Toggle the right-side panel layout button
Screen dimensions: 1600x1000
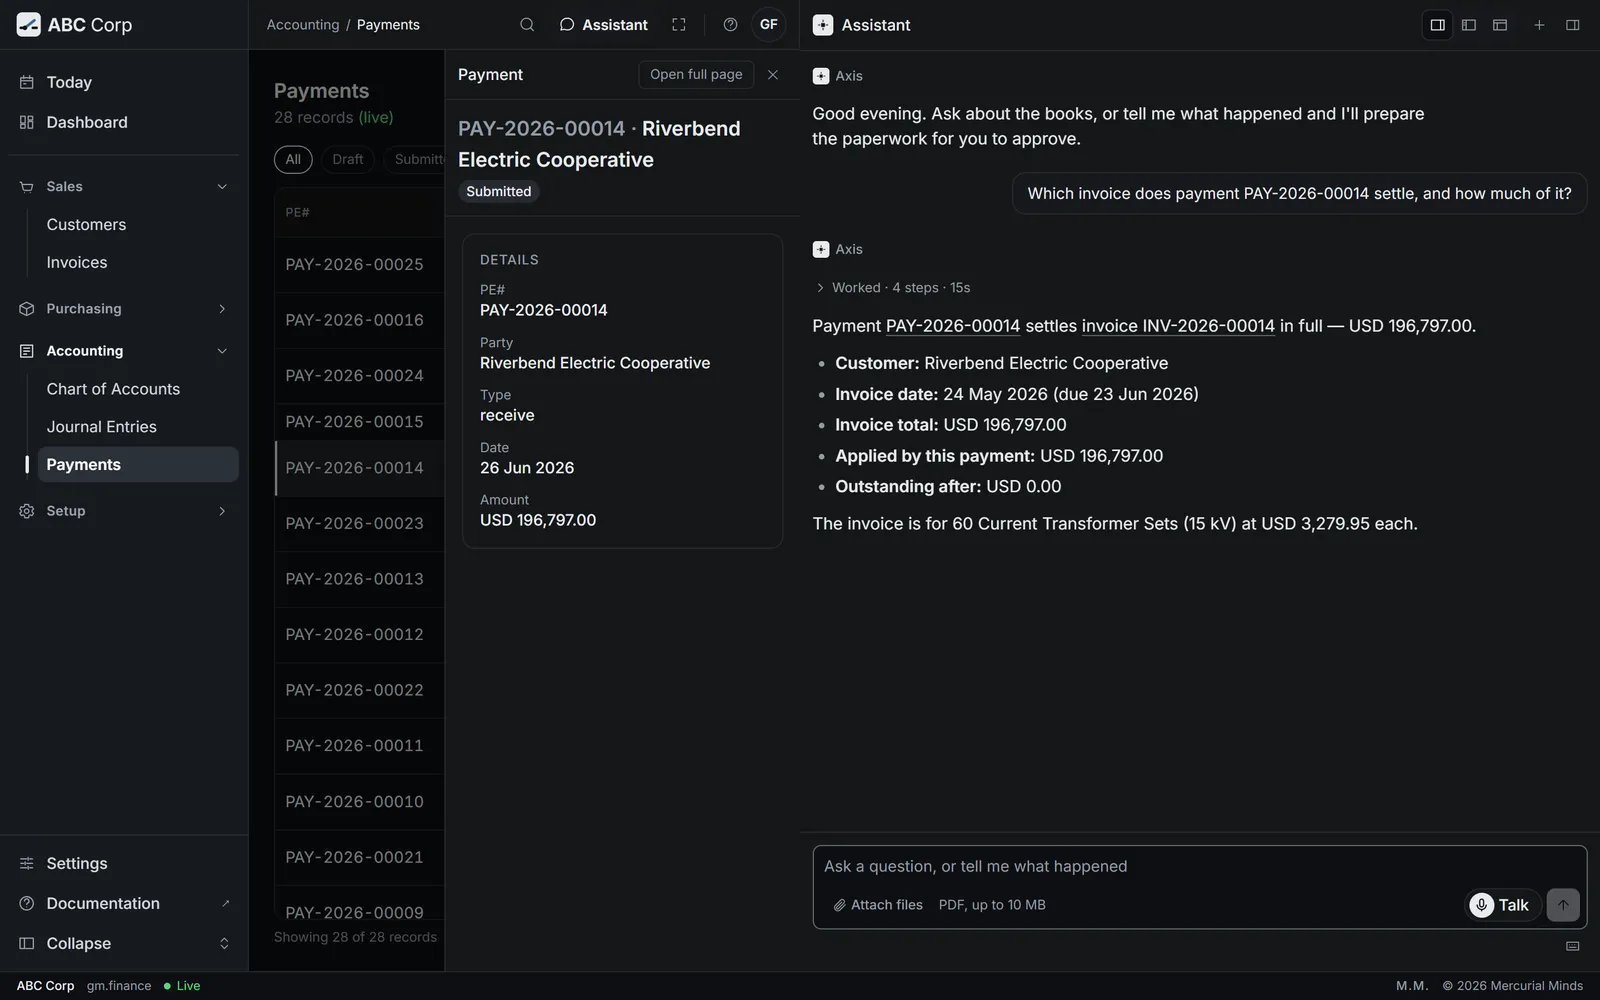click(x=1438, y=25)
